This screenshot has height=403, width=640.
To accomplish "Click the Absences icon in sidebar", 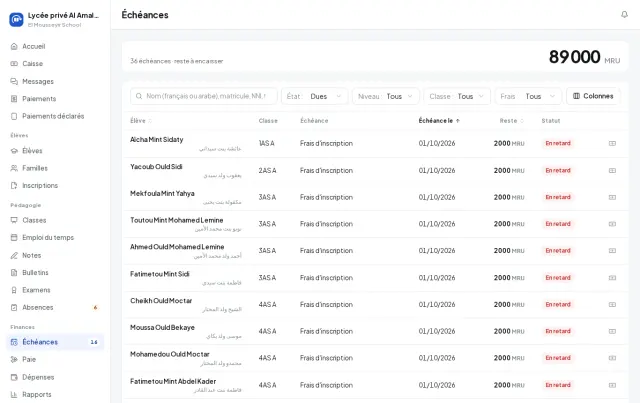I will 14,307.
